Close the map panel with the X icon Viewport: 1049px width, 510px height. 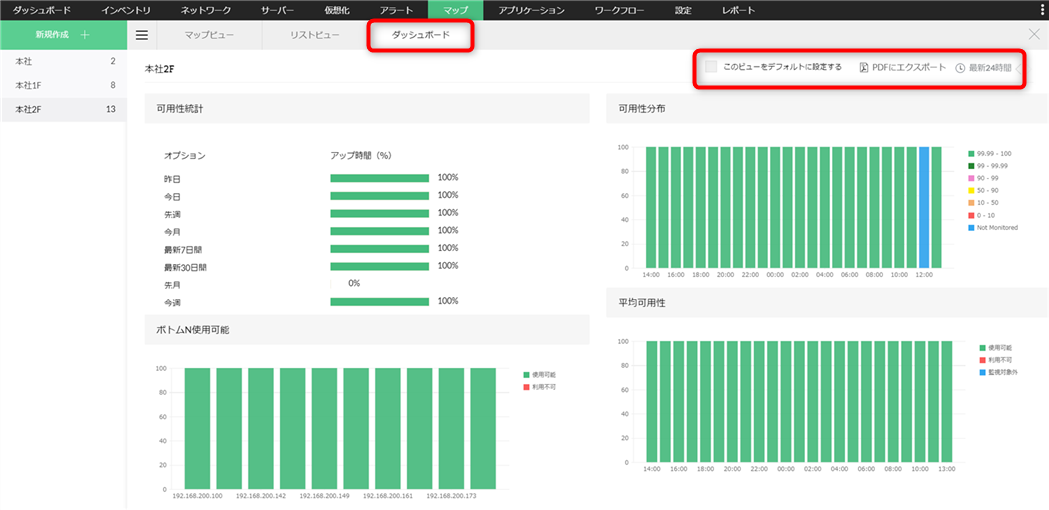pos(1034,35)
